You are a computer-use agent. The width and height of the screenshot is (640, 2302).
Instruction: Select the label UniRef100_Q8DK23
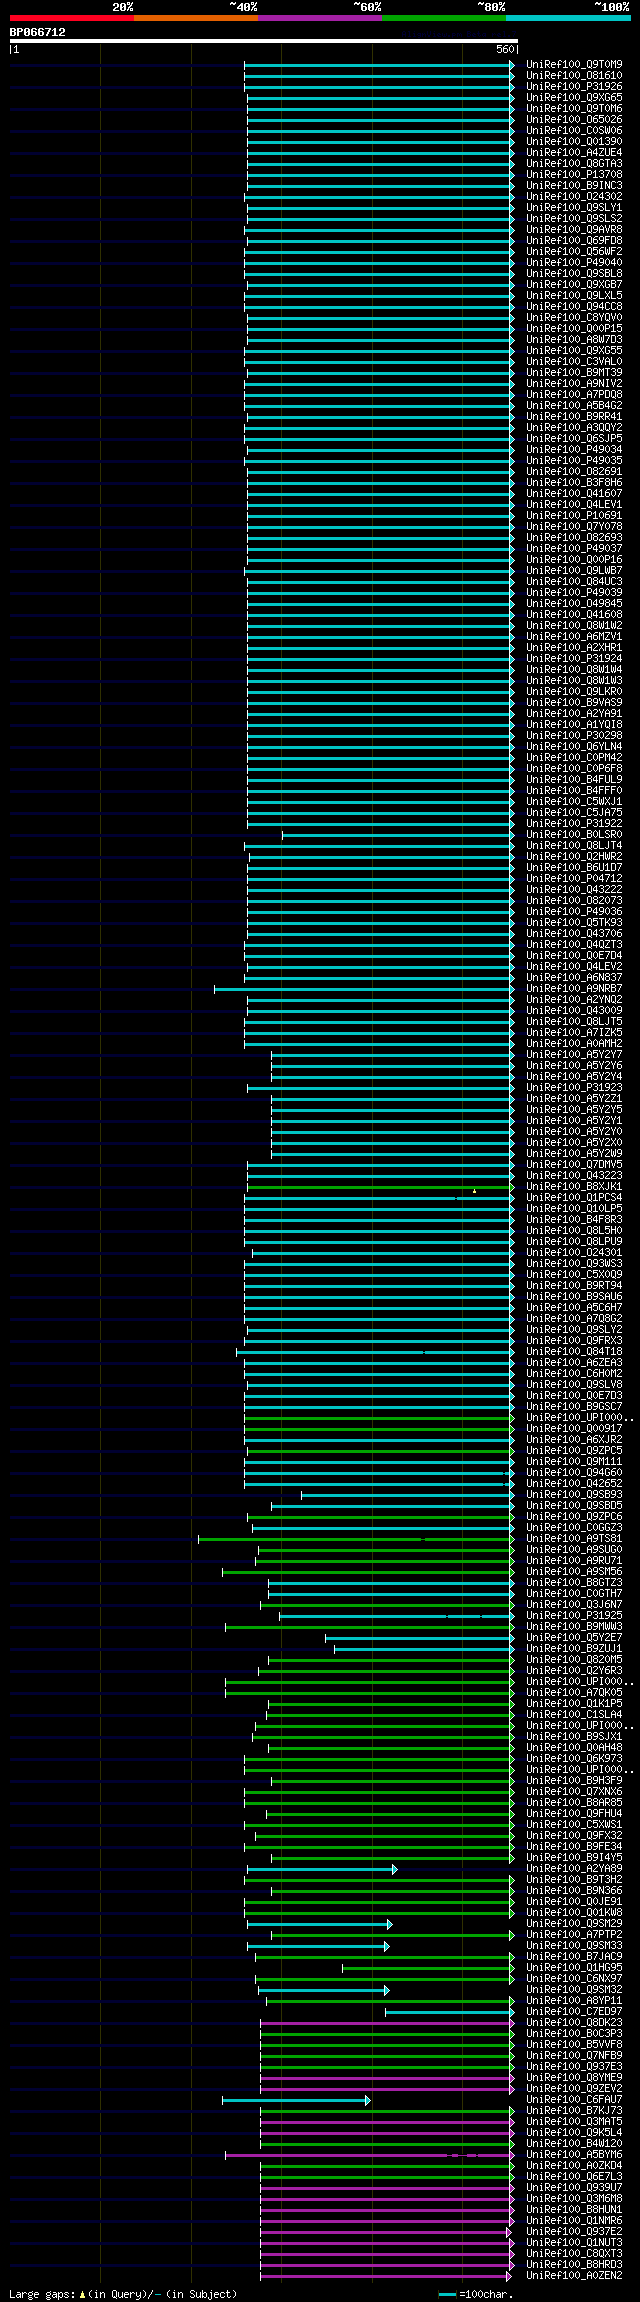574,2023
